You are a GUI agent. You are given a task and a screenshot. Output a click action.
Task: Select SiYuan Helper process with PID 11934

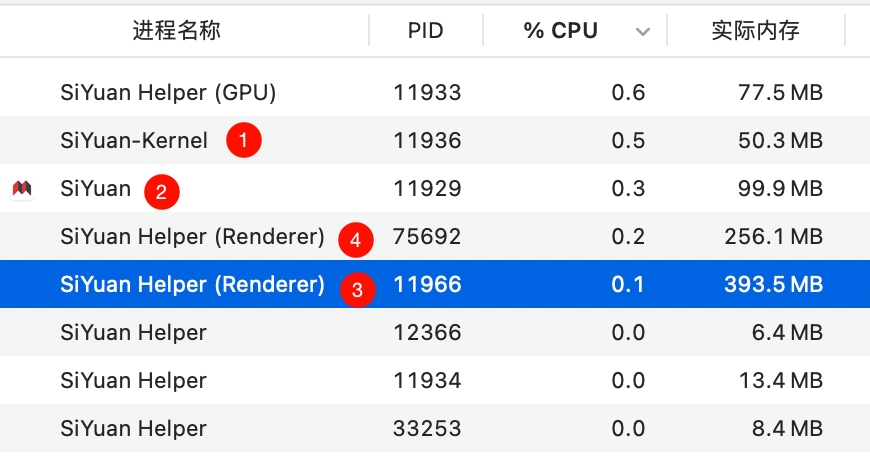point(134,381)
